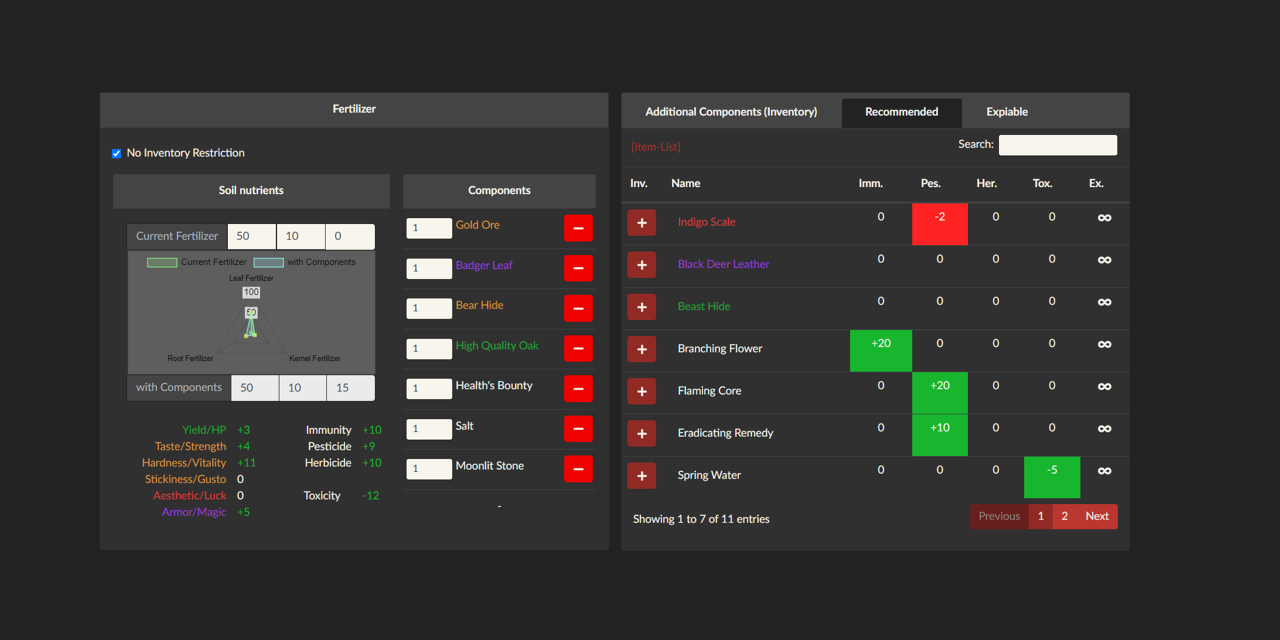Viewport: 1280px width, 640px height.
Task: Remove High Quality Oak with its minus button
Action: pyautogui.click(x=578, y=348)
